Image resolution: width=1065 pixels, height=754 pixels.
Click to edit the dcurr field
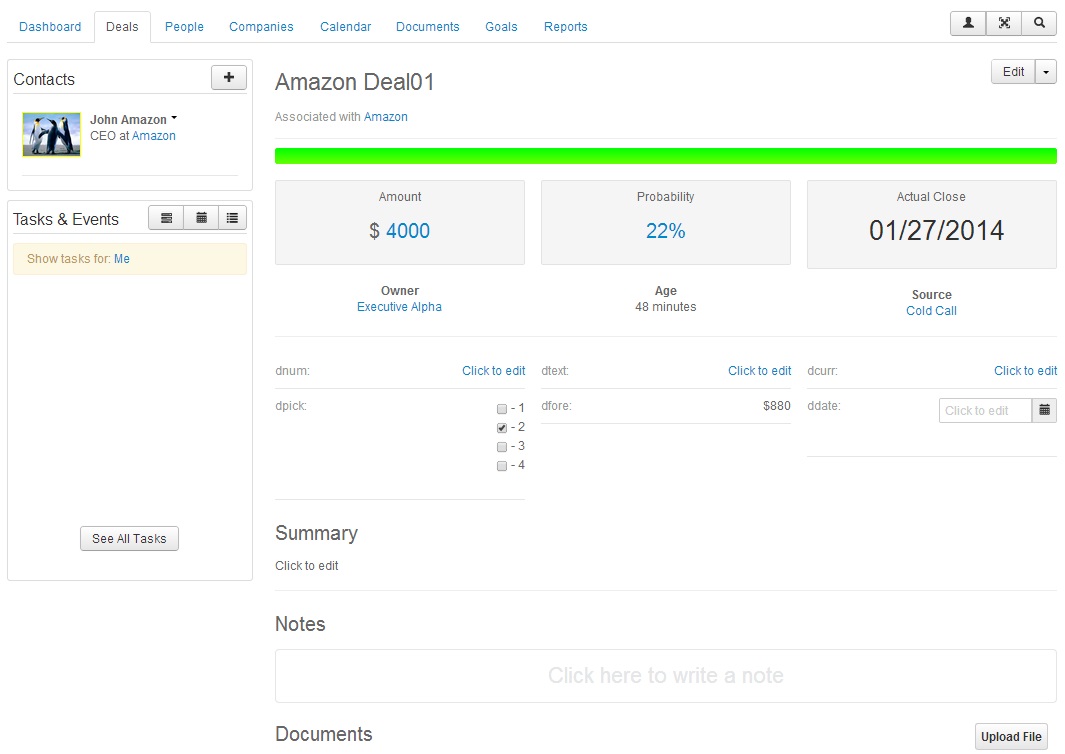(1026, 371)
